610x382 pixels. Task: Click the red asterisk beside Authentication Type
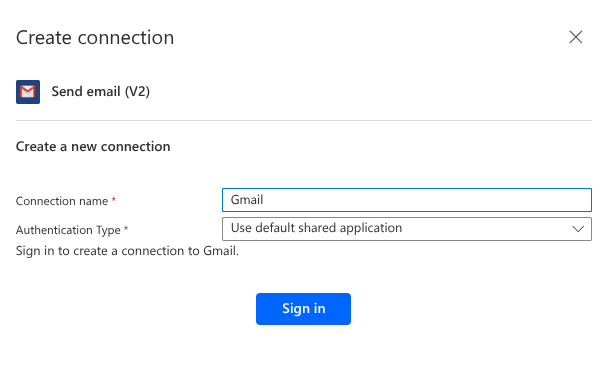coord(126,228)
